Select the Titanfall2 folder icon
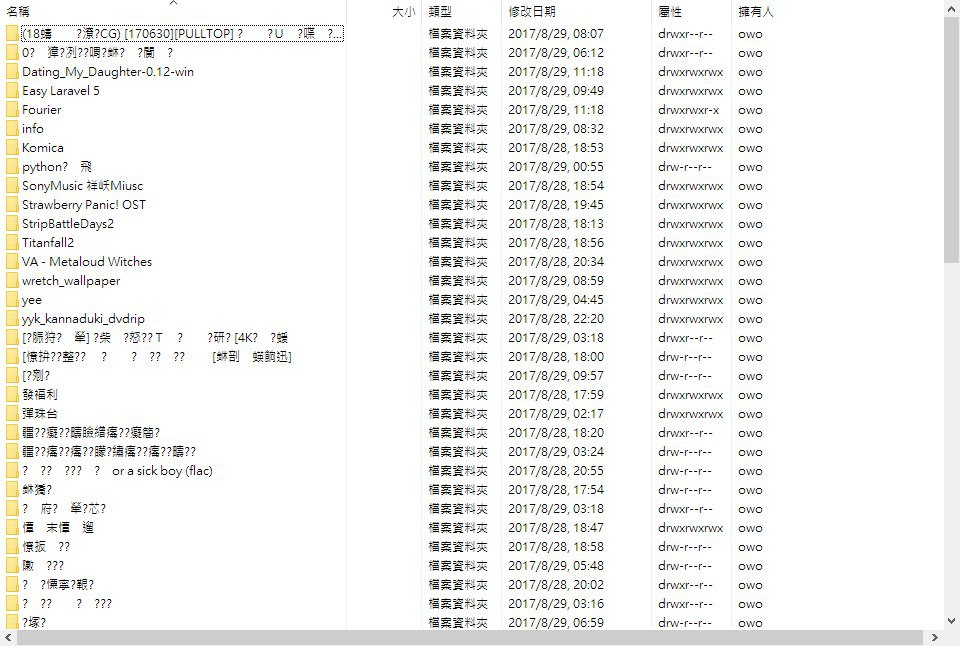 click(x=12, y=242)
